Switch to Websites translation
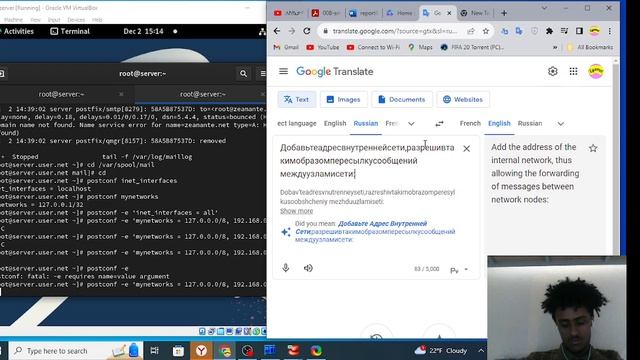Viewport: 640px width, 360px height. tap(463, 99)
